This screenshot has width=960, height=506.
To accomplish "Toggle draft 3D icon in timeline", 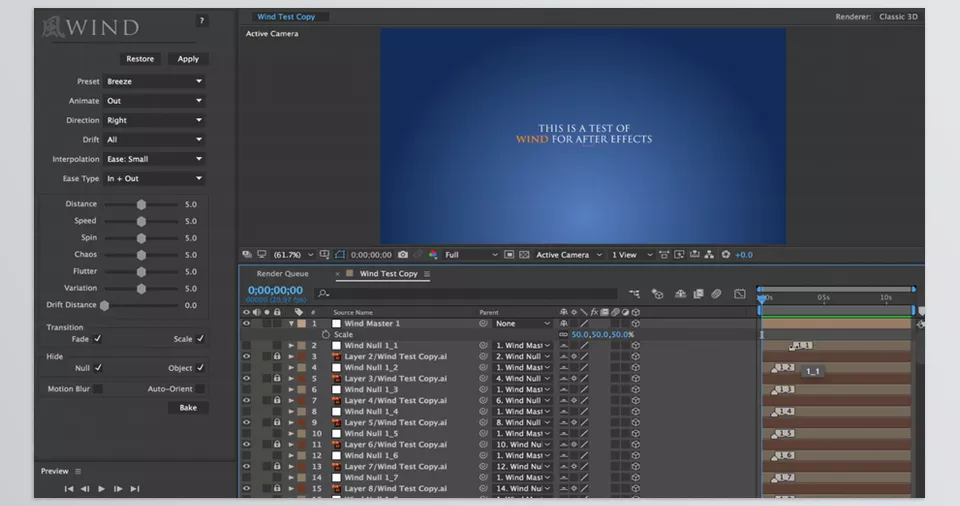I will pyautogui.click(x=658, y=294).
